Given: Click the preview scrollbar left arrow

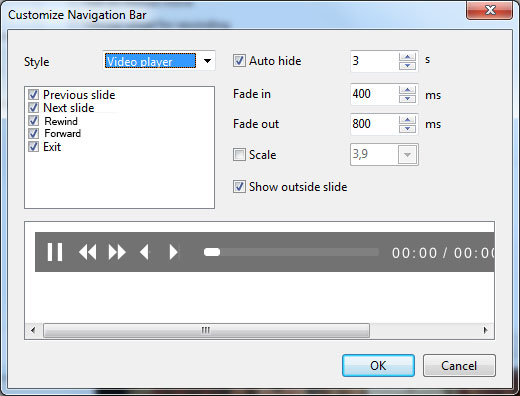Looking at the screenshot, I should pyautogui.click(x=33, y=330).
